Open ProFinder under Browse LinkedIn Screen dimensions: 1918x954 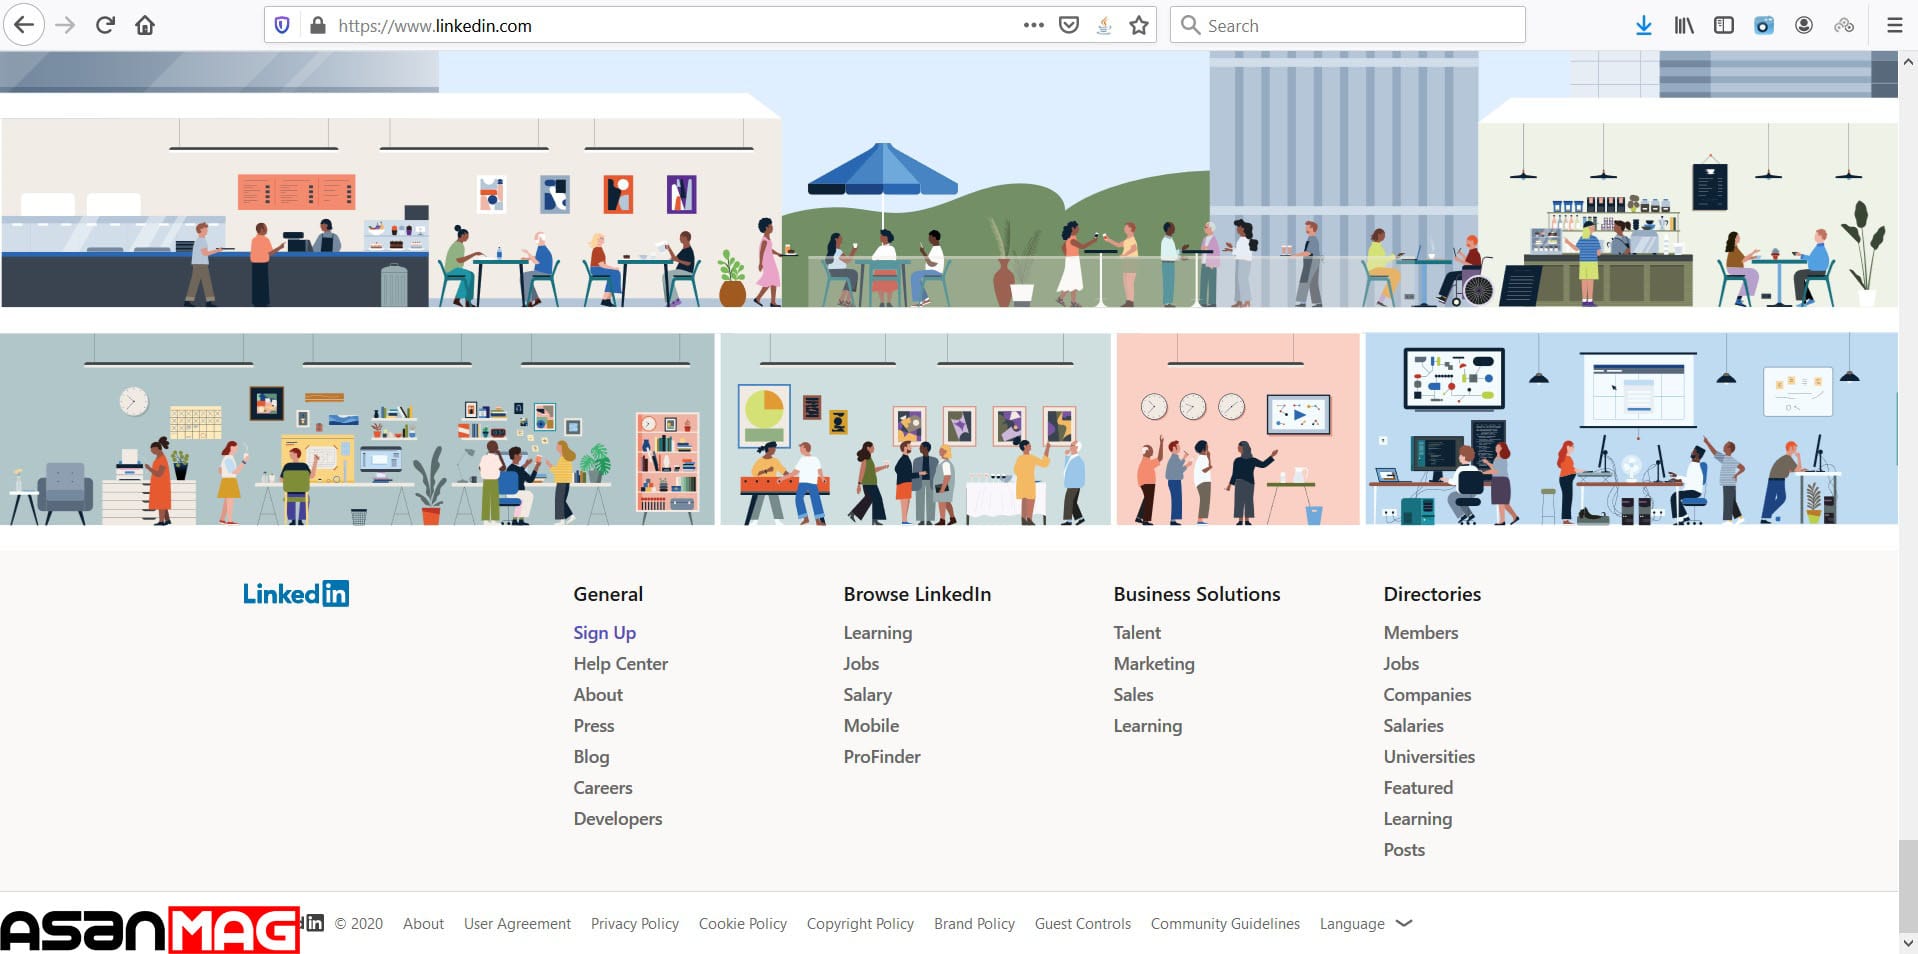pyautogui.click(x=881, y=756)
